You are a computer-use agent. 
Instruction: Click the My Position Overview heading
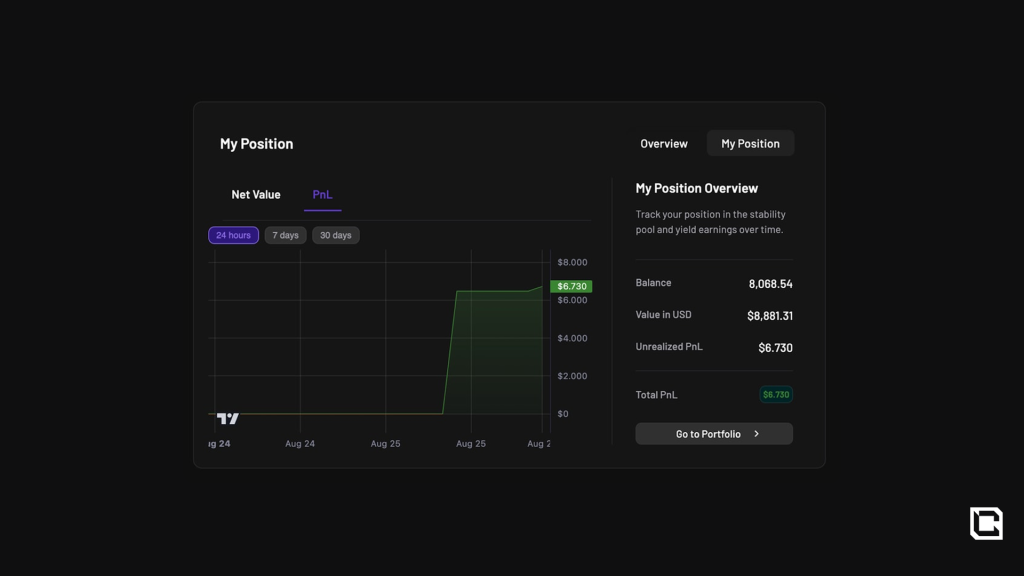[696, 189]
